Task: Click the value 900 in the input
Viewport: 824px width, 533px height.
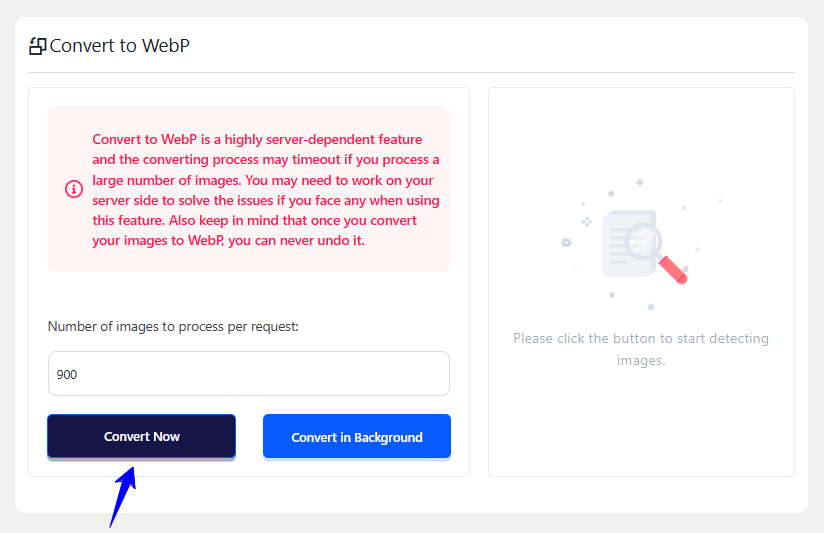Action: pos(67,374)
